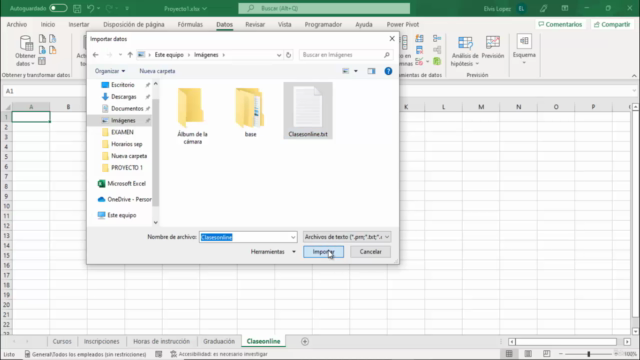Open Análisis de hipótesis icon
640x360 pixels.
click(x=465, y=43)
